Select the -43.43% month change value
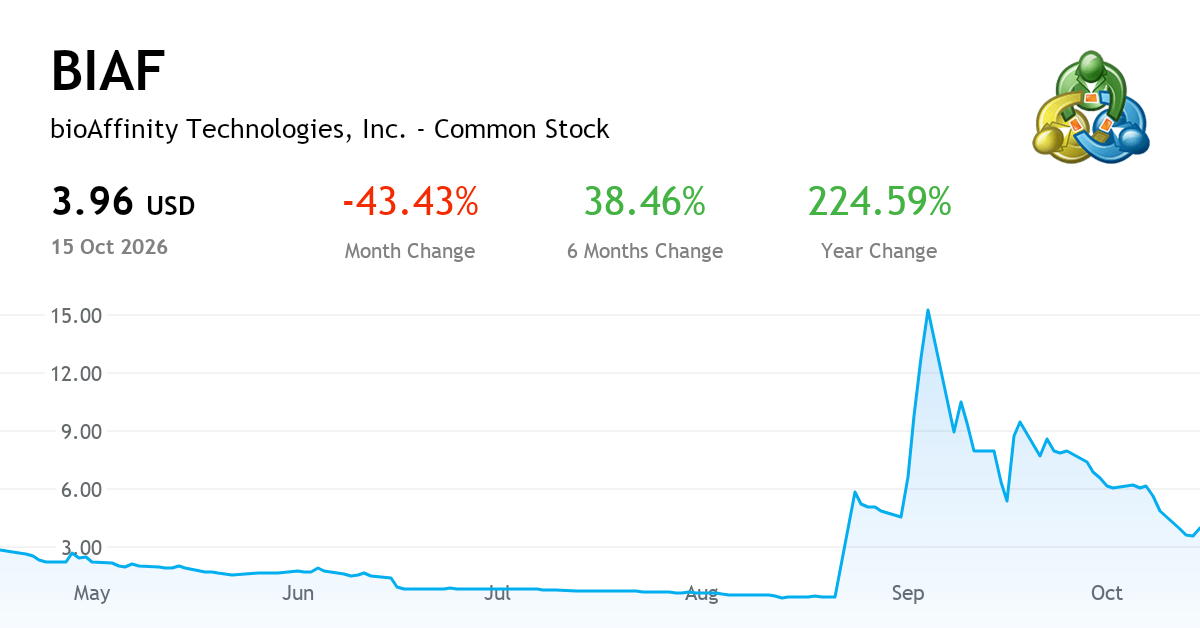The image size is (1200, 628). click(410, 202)
